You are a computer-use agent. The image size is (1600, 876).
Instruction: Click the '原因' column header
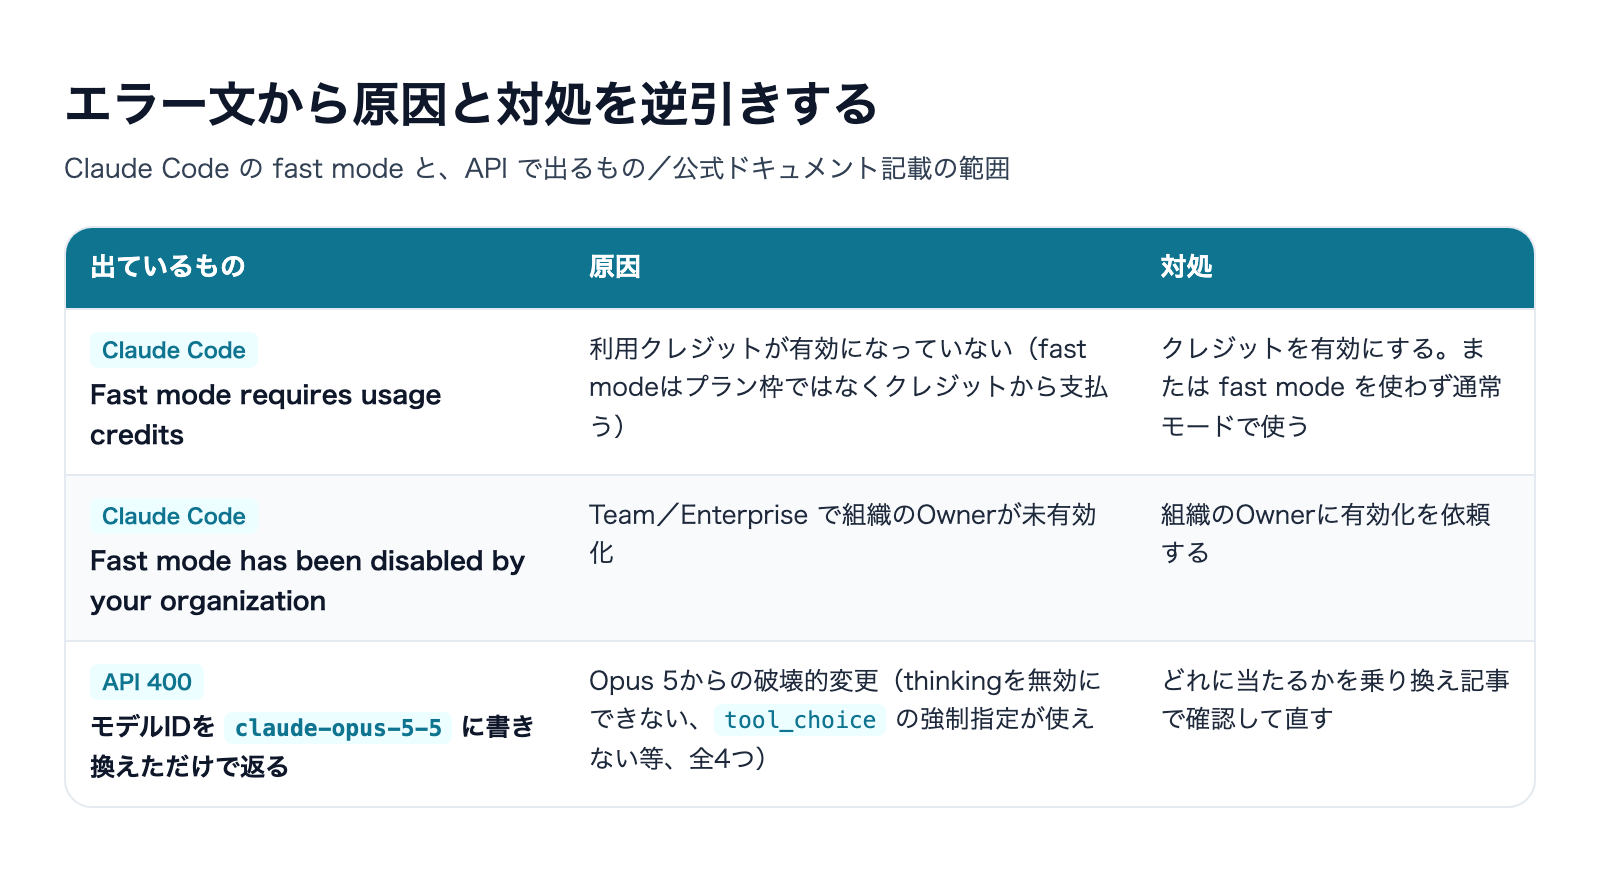point(614,267)
